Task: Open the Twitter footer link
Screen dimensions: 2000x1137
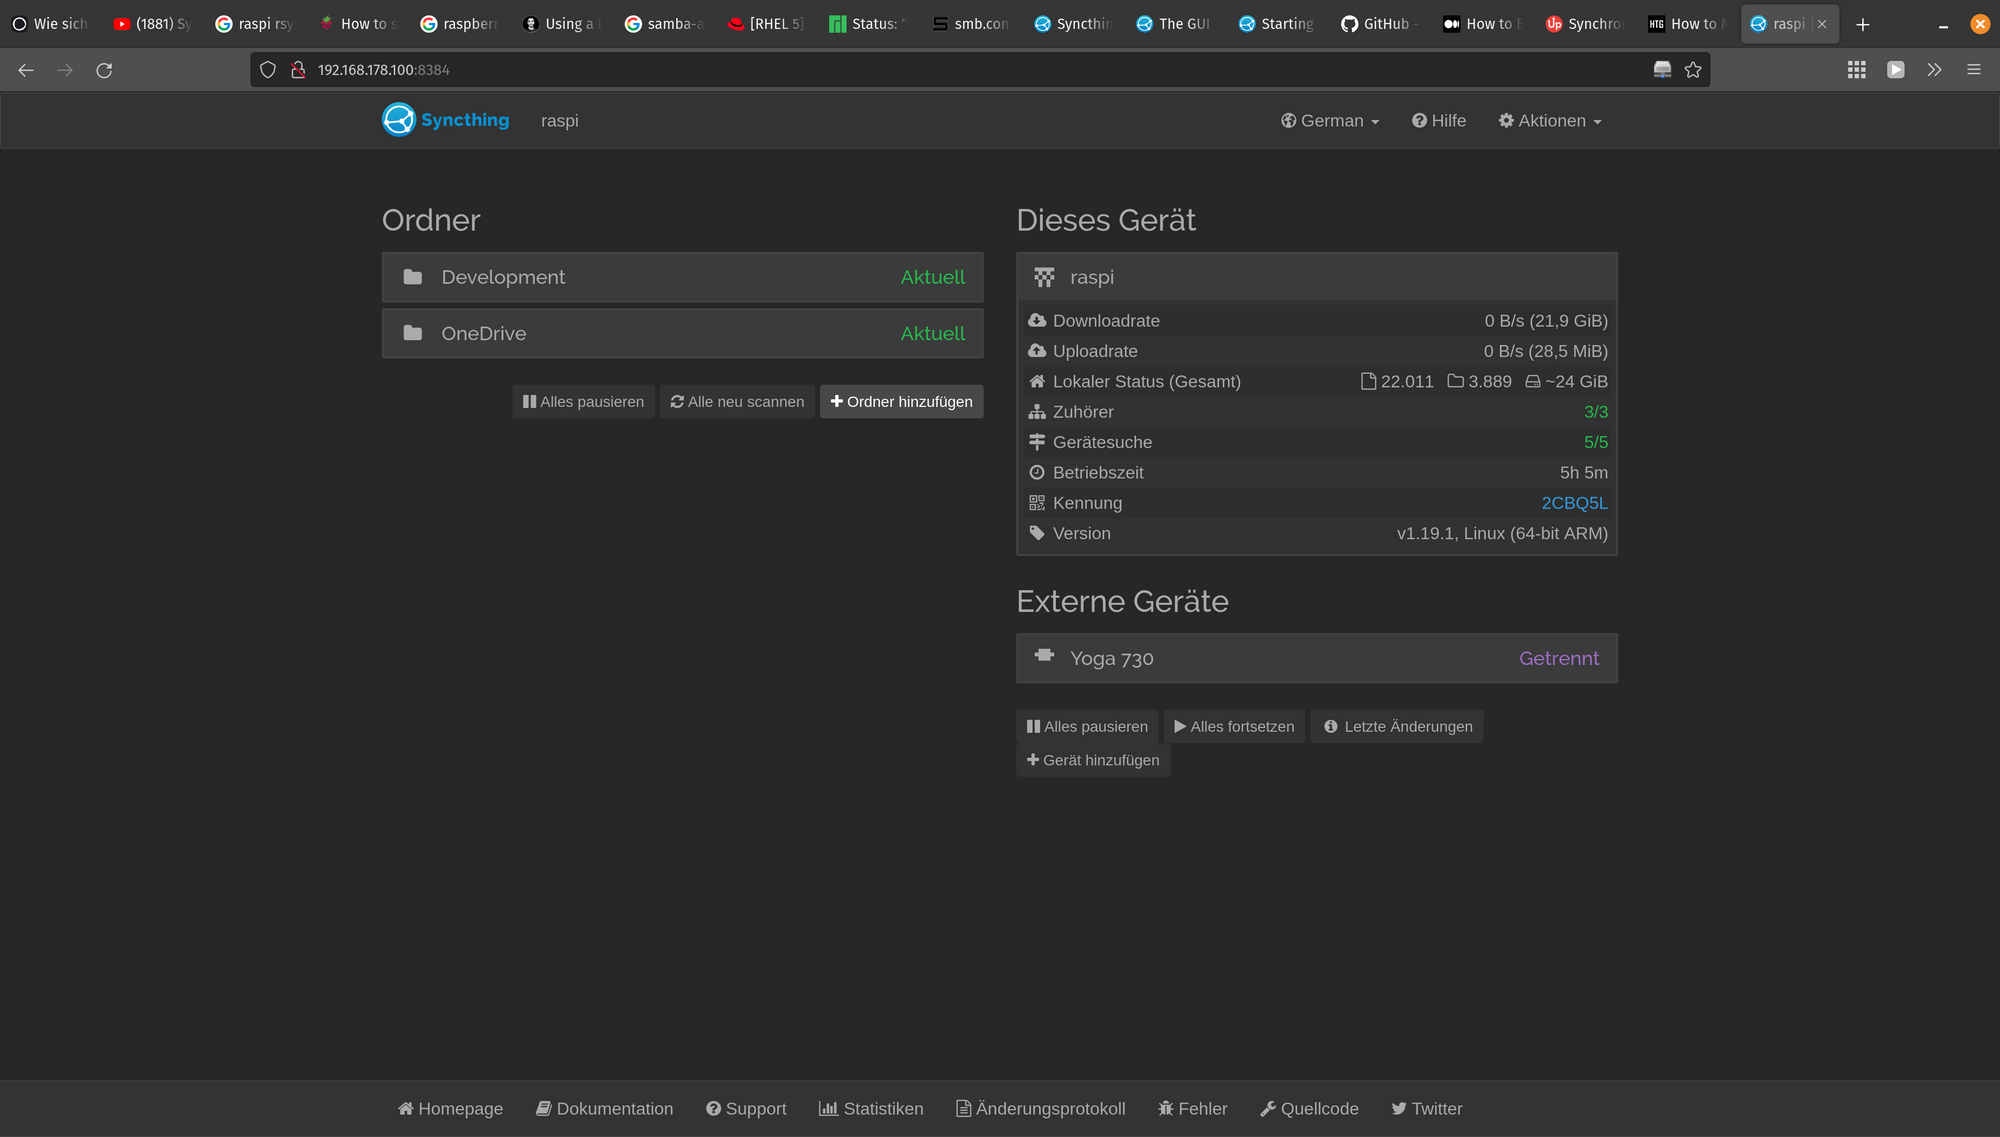Action: [1426, 1109]
